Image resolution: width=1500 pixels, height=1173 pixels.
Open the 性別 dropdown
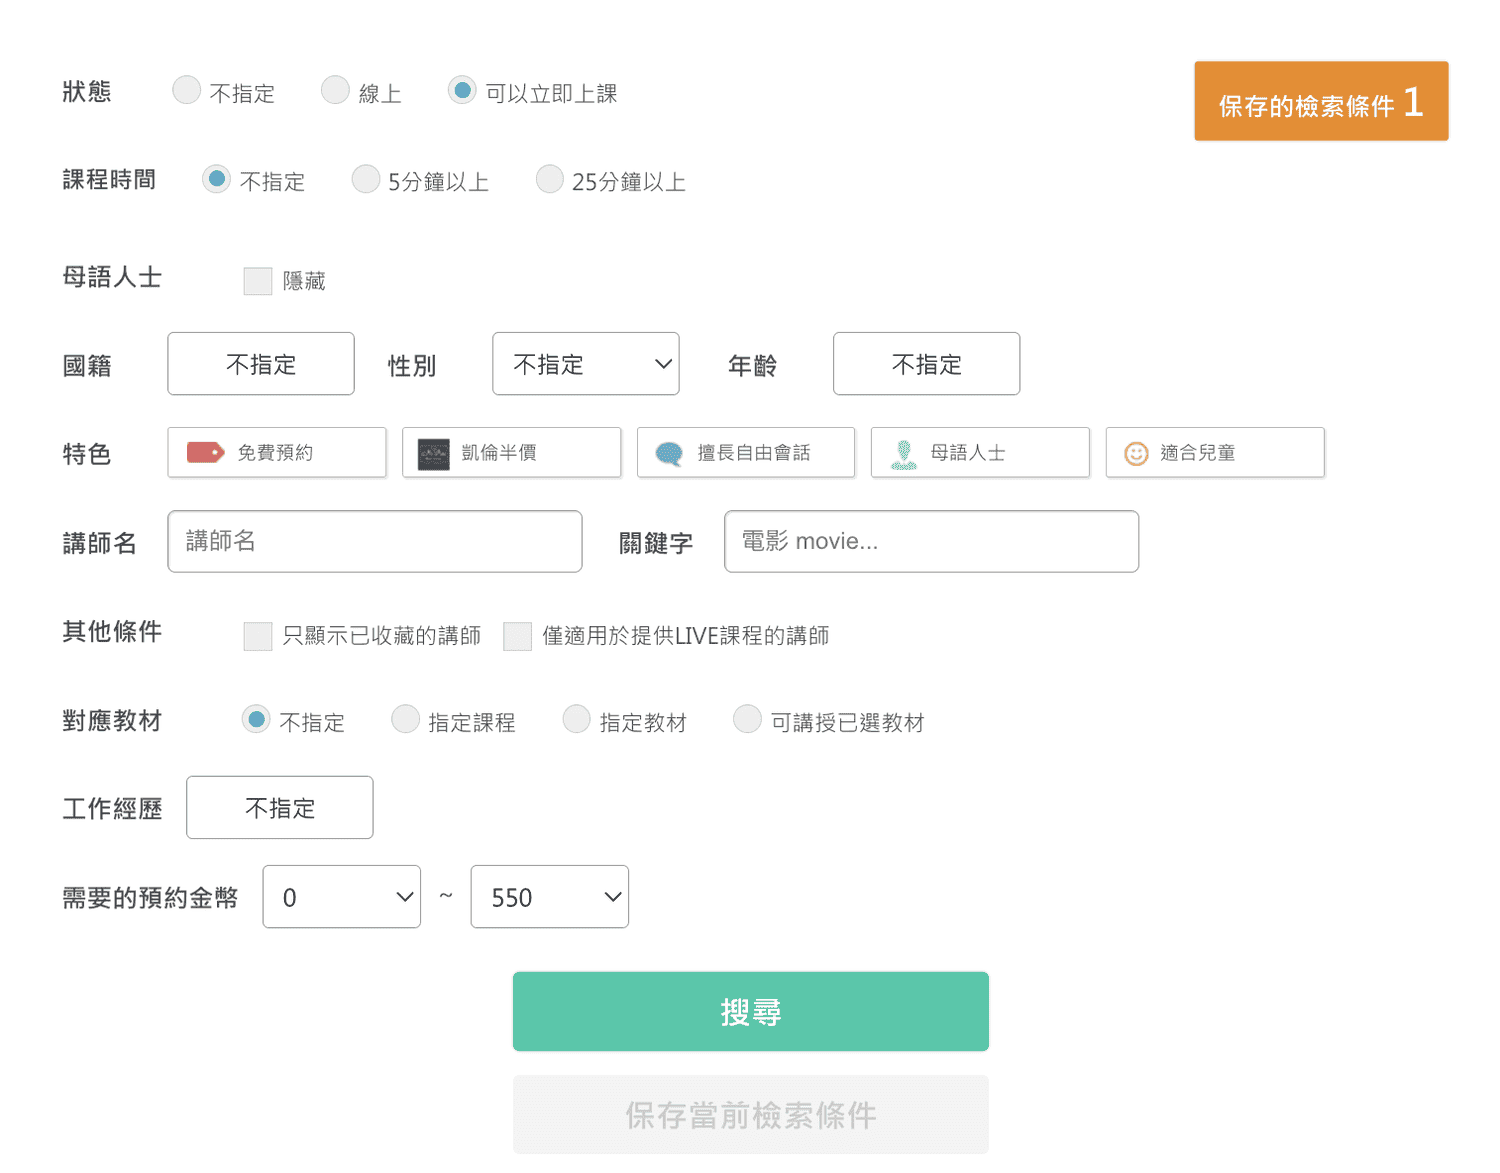click(x=586, y=364)
